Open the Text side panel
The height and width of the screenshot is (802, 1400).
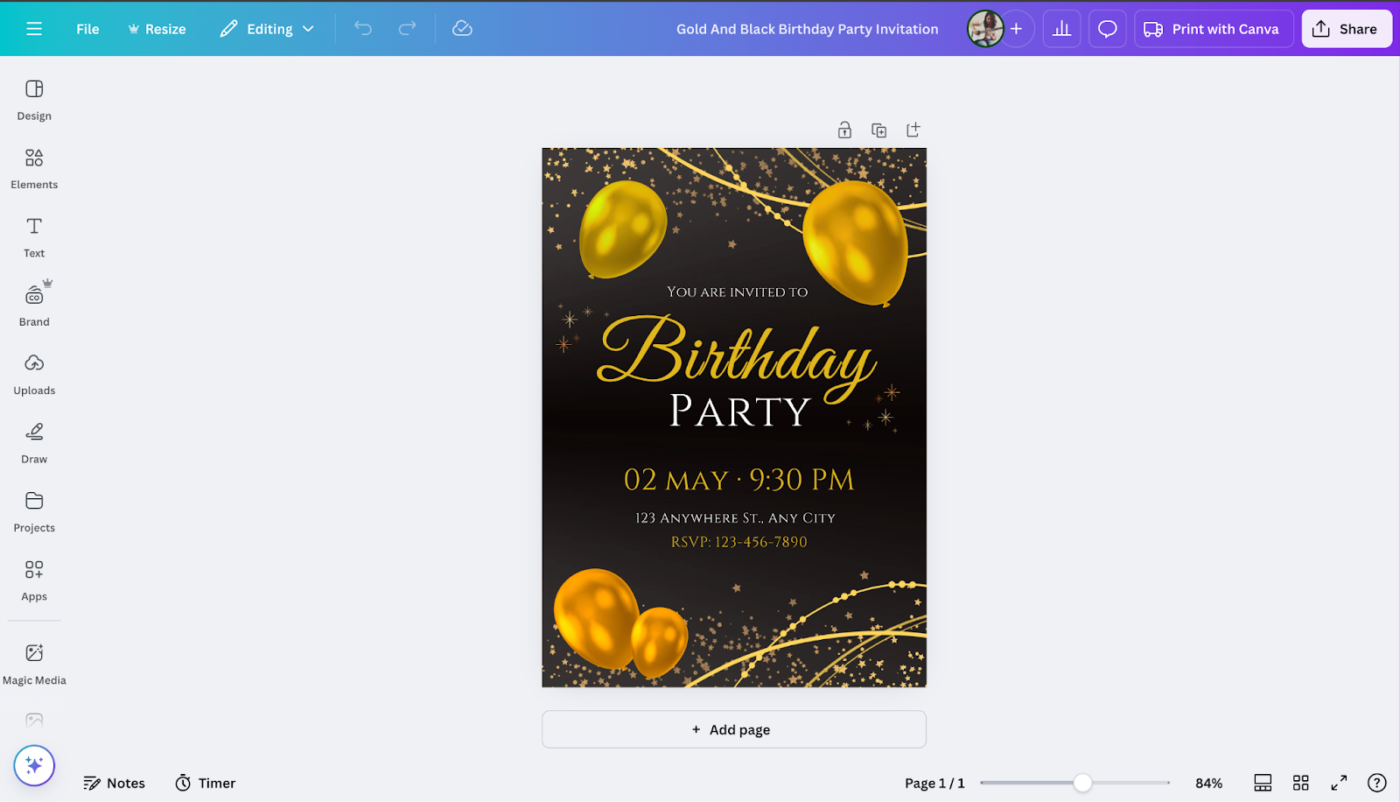click(x=34, y=238)
